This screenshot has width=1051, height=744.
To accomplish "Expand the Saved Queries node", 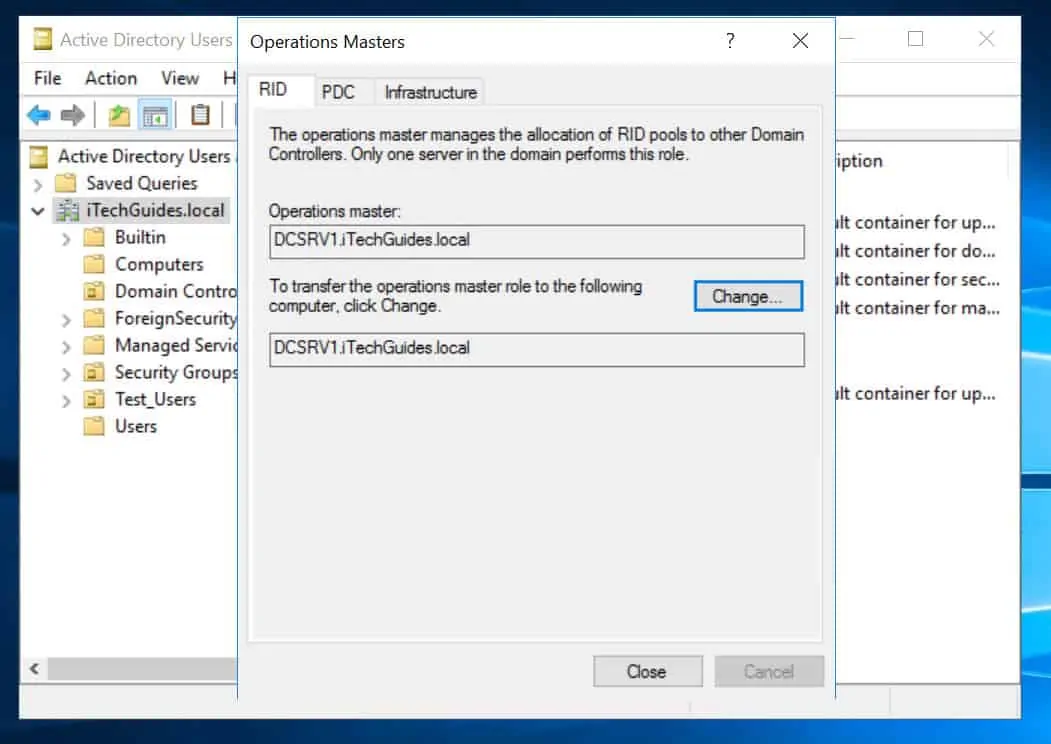I will [38, 184].
